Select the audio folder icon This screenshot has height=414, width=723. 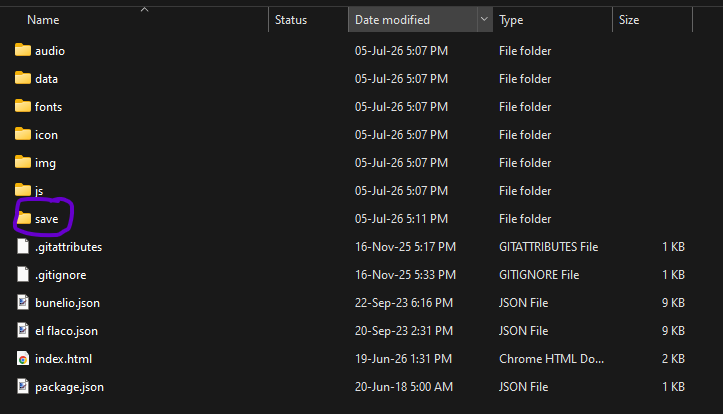23,50
